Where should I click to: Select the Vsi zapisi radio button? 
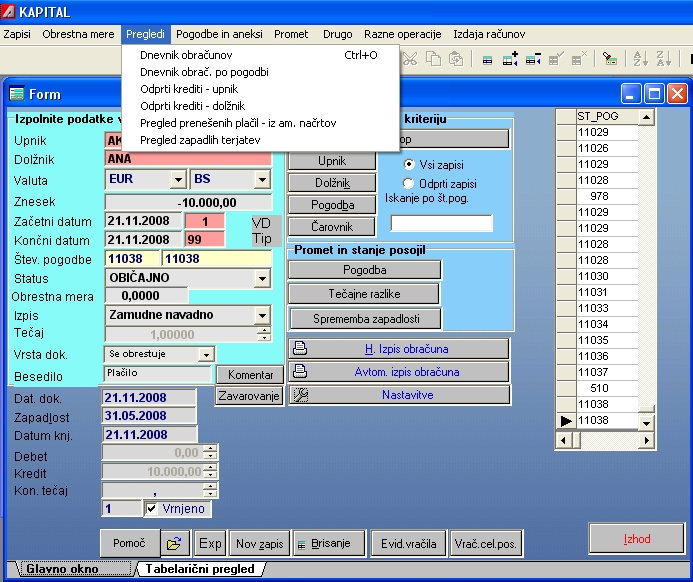pyautogui.click(x=408, y=164)
